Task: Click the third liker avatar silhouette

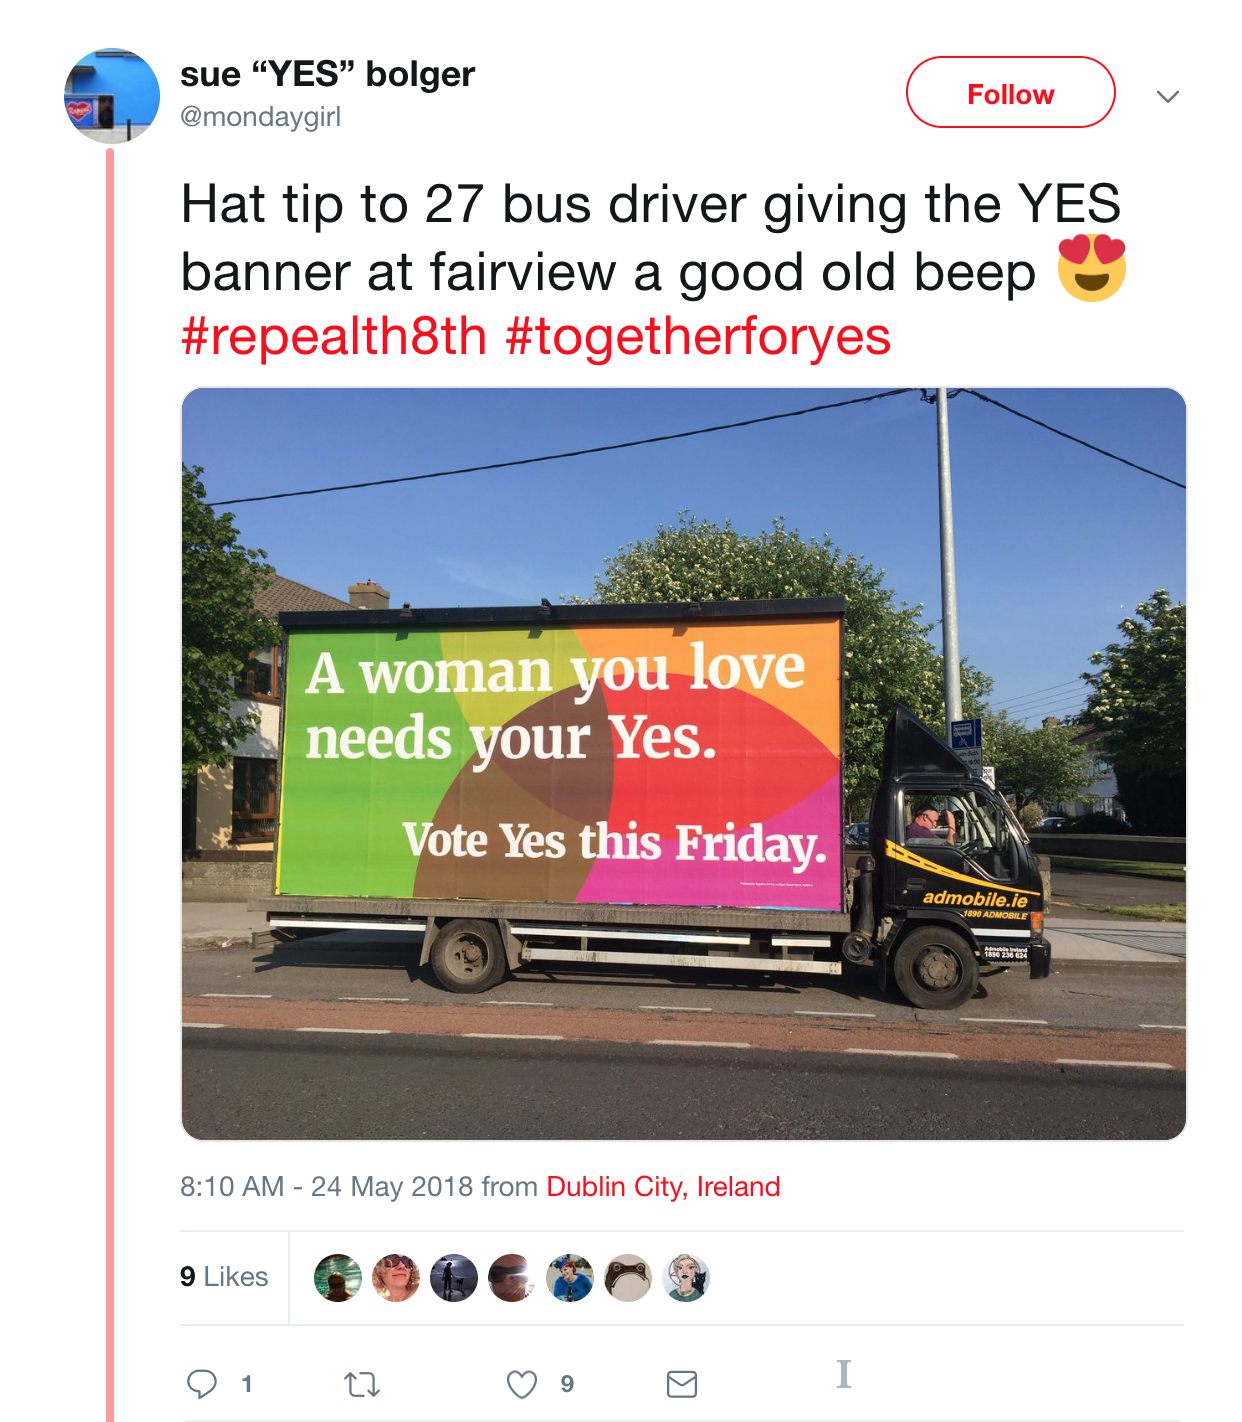Action: (x=454, y=1278)
